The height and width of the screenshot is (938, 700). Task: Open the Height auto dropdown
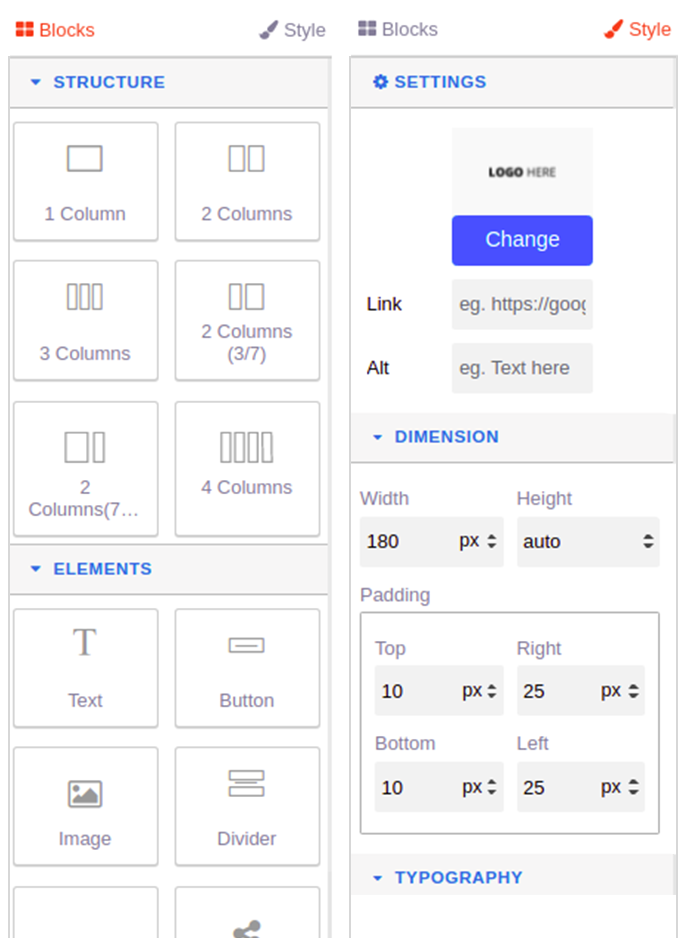click(x=588, y=542)
